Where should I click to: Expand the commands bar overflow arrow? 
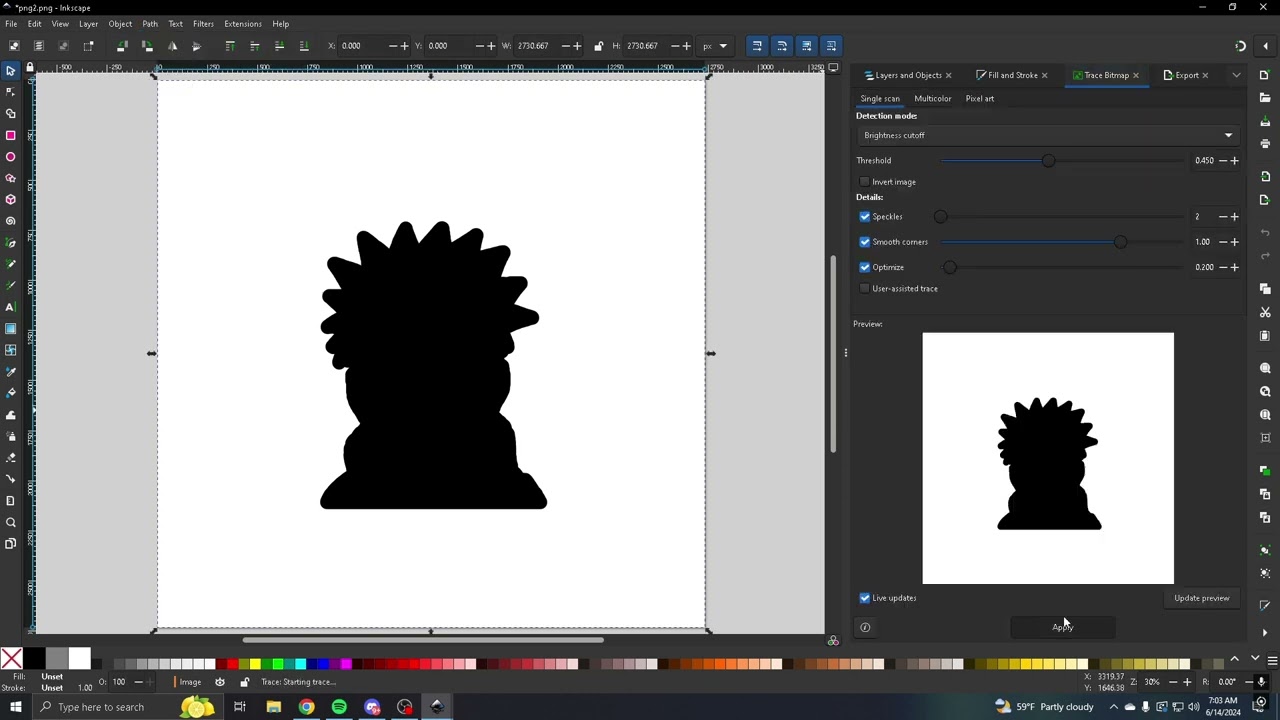(x=1265, y=632)
